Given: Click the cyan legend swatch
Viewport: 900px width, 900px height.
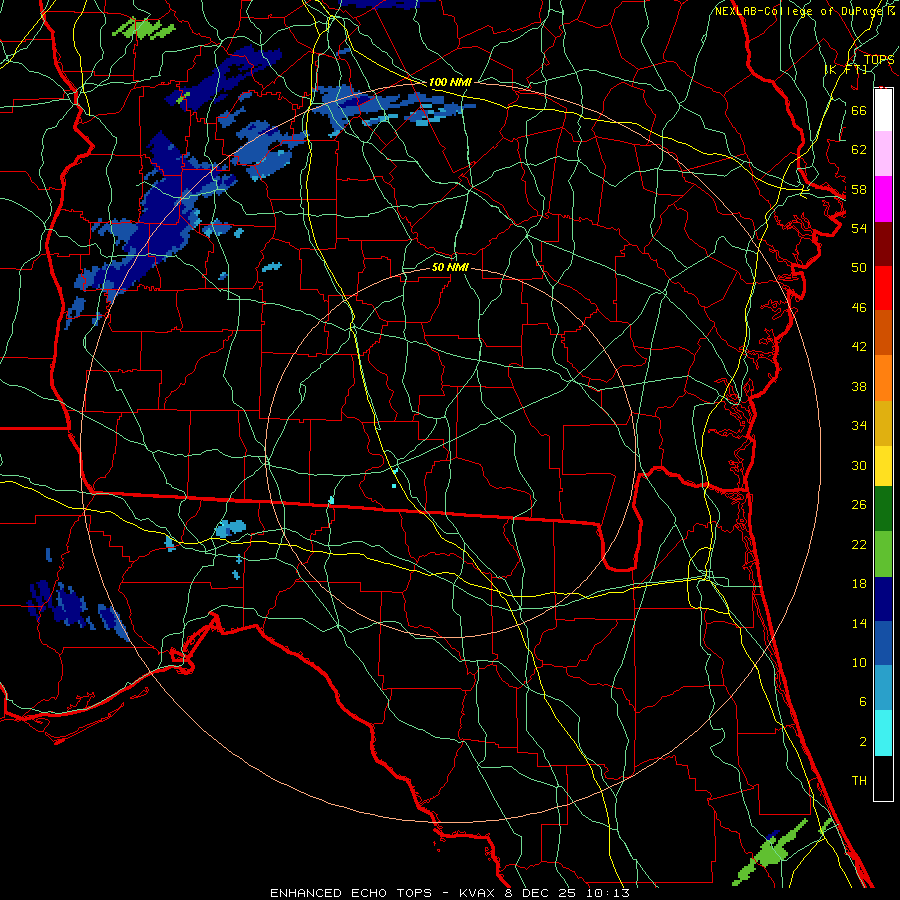Looking at the screenshot, I should [883, 733].
